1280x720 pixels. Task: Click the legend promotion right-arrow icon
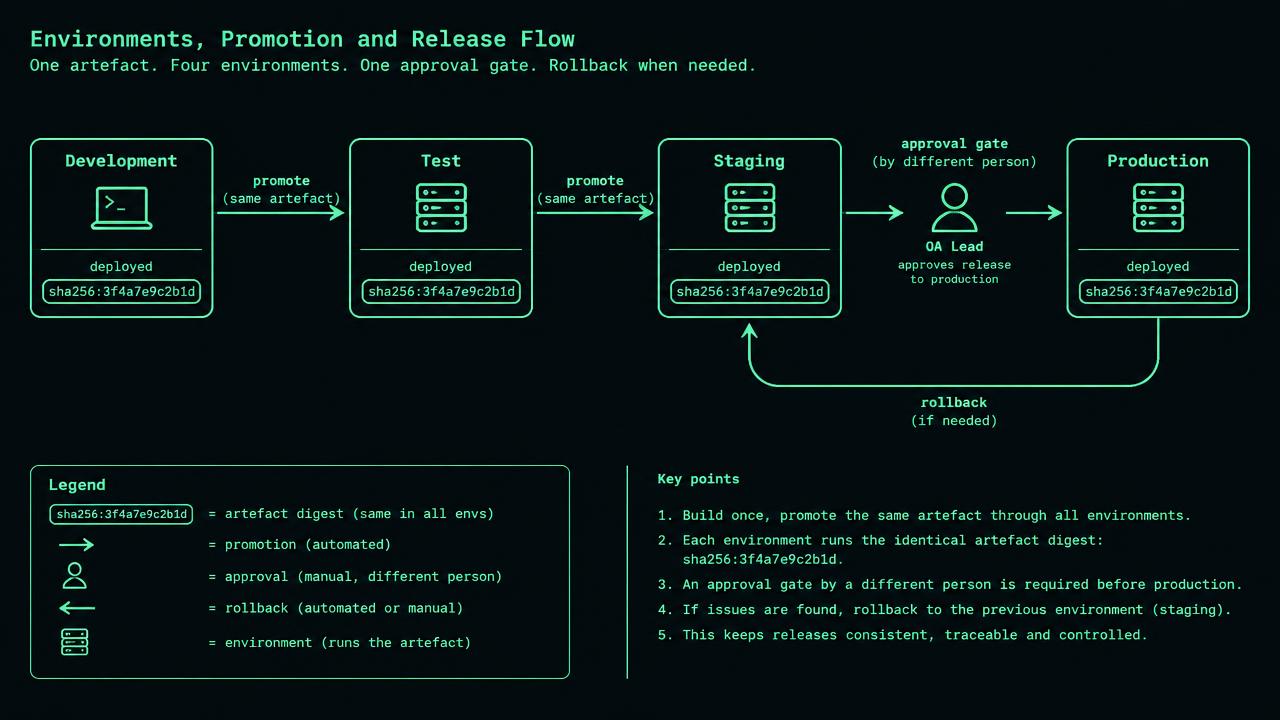[76, 545]
